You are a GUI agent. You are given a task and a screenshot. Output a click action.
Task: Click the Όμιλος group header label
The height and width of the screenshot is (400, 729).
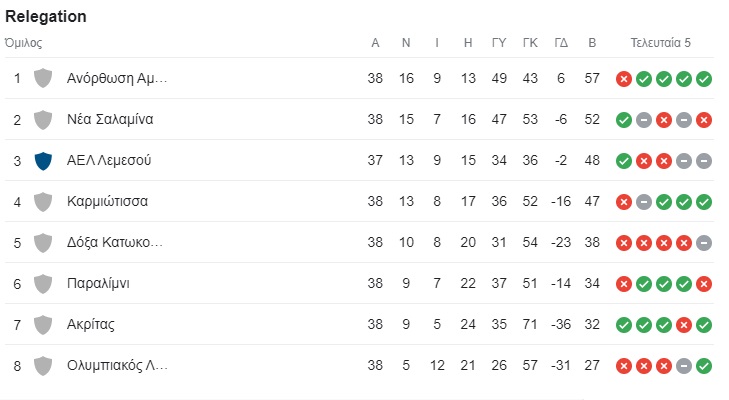coord(23,43)
